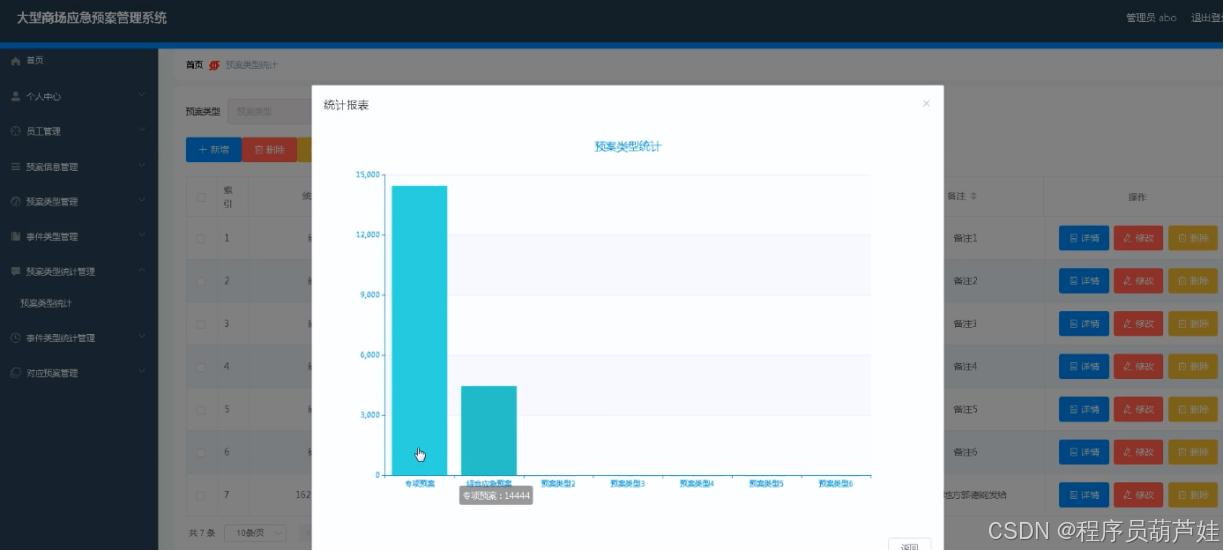Toggle the select-all header checkbox
This screenshot has height=551, width=1224.
[x=201, y=197]
